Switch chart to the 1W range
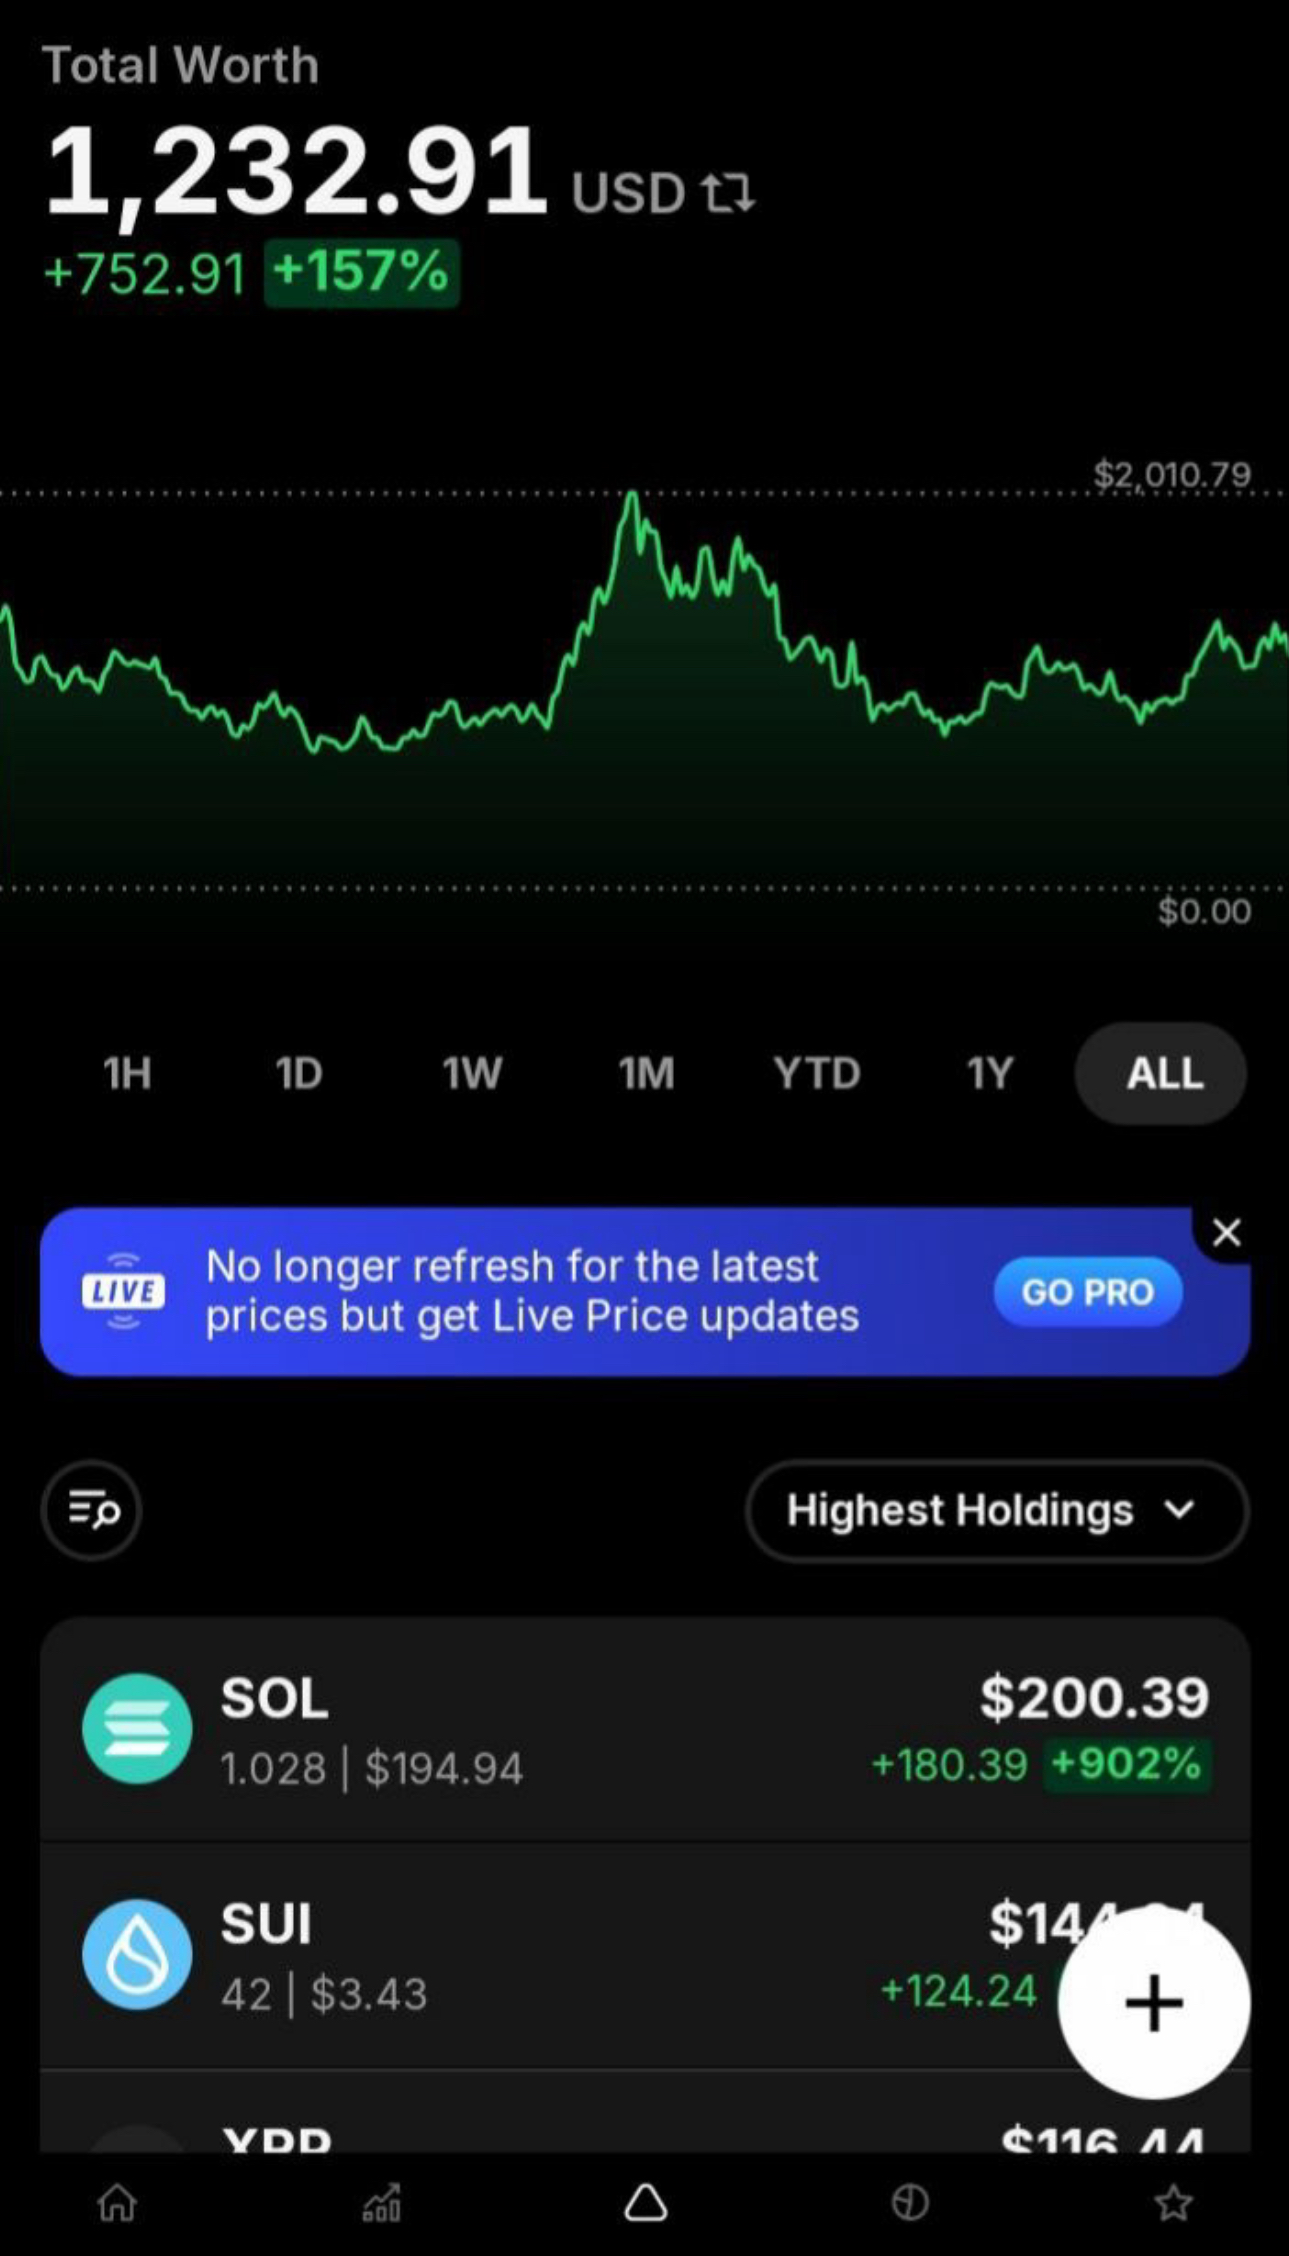1289x2256 pixels. (472, 1074)
